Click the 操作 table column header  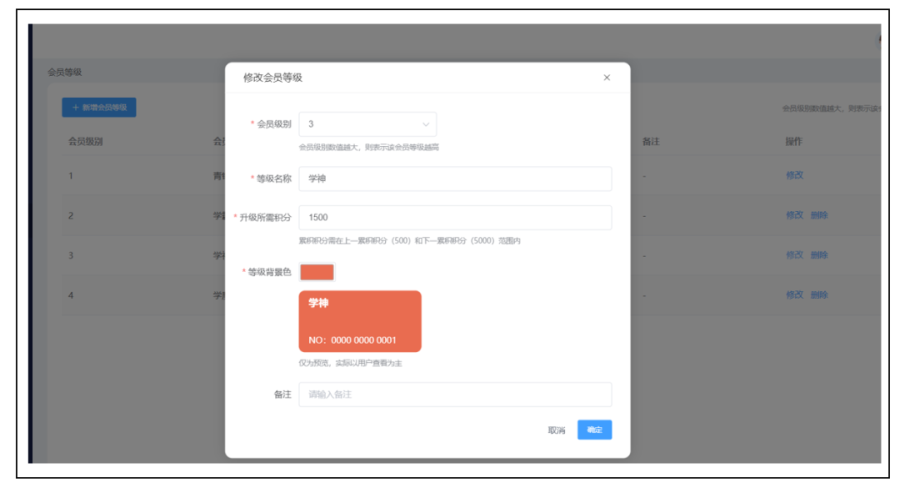click(x=794, y=141)
